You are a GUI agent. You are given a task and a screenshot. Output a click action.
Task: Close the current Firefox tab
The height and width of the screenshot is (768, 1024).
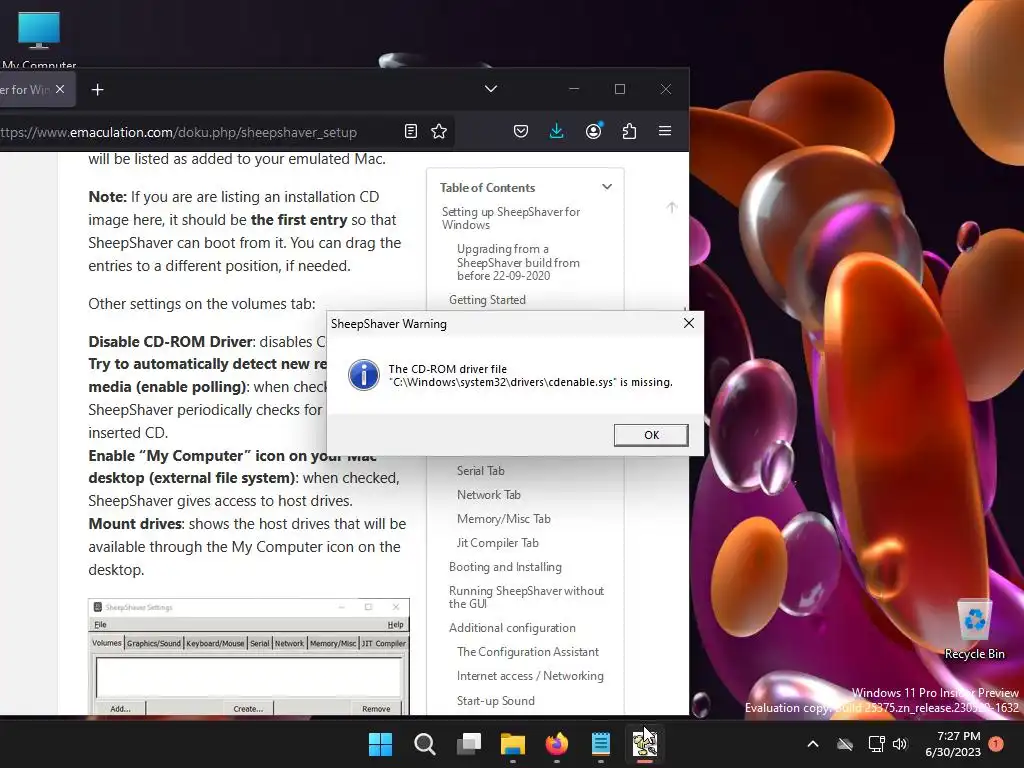click(60, 89)
